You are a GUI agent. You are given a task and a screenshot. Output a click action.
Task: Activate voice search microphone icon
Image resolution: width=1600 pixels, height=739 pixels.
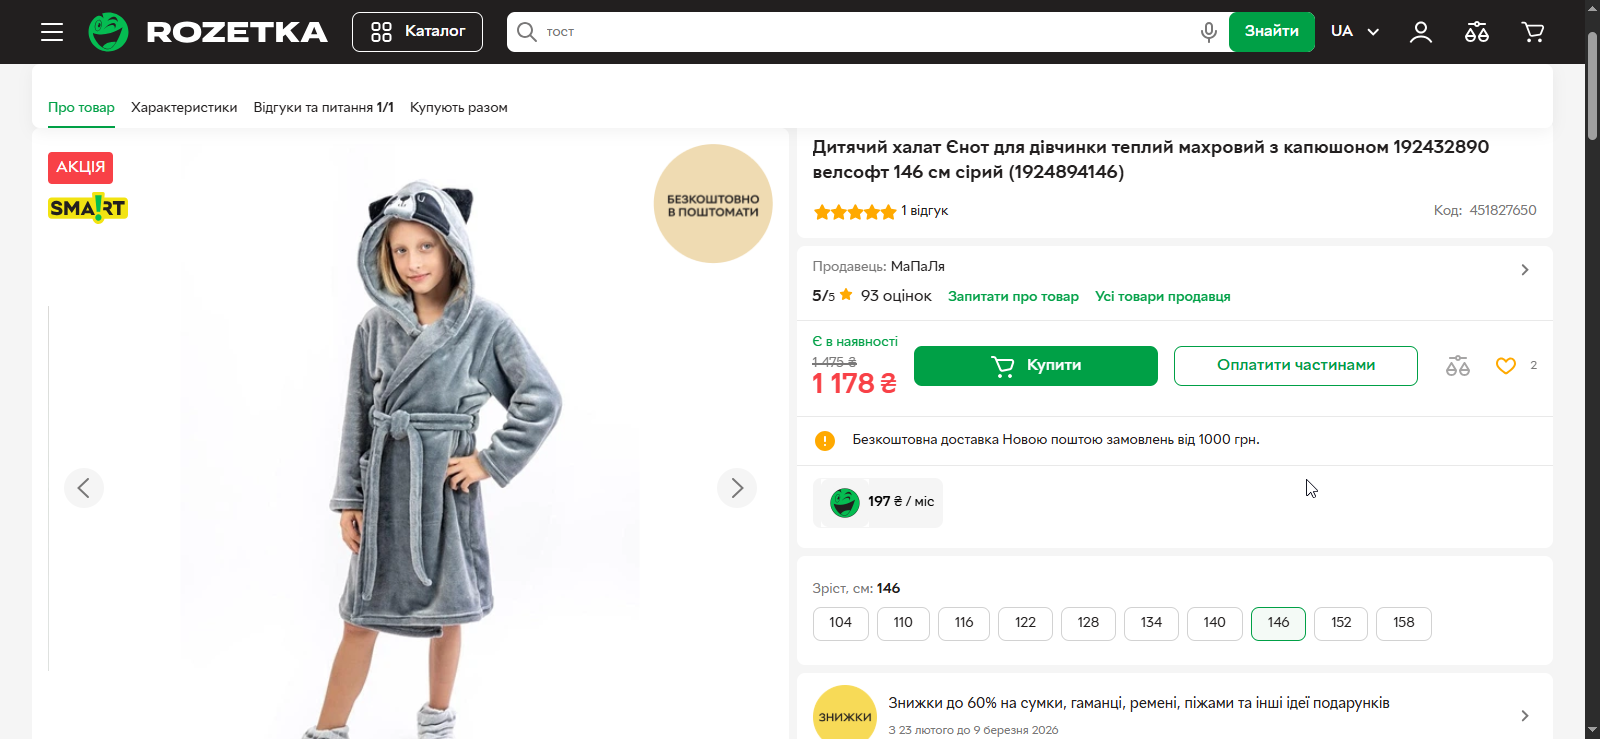pos(1208,32)
